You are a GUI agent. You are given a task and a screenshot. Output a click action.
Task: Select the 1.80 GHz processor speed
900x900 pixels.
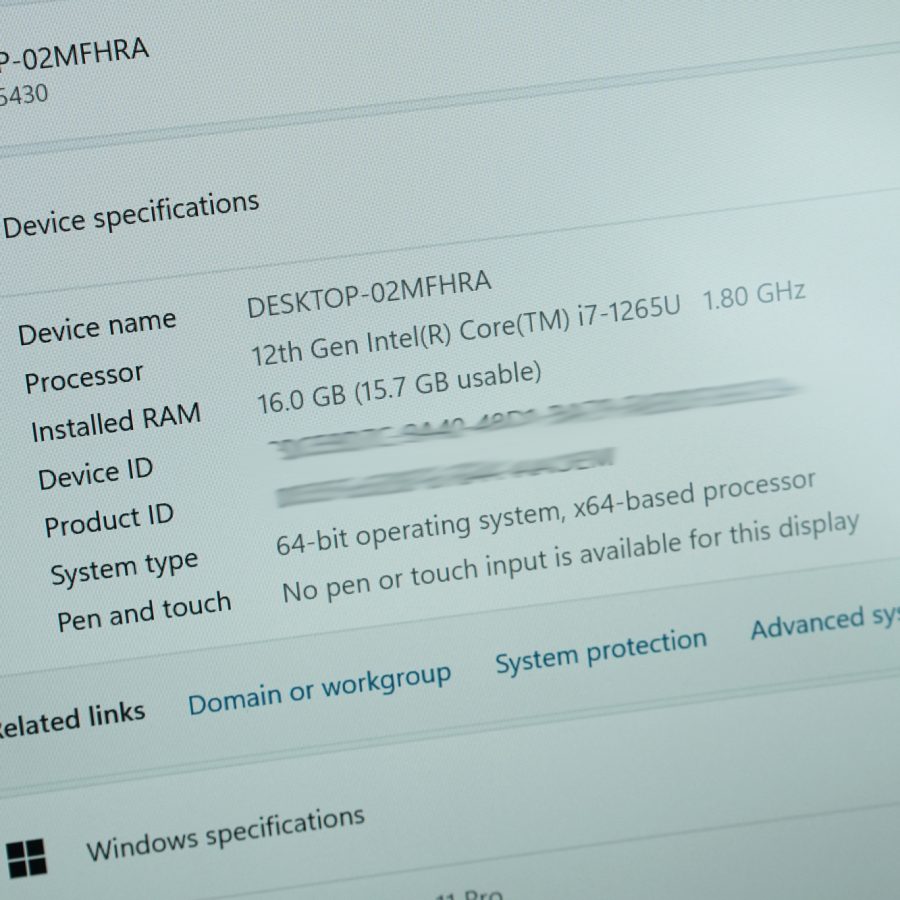coord(754,295)
